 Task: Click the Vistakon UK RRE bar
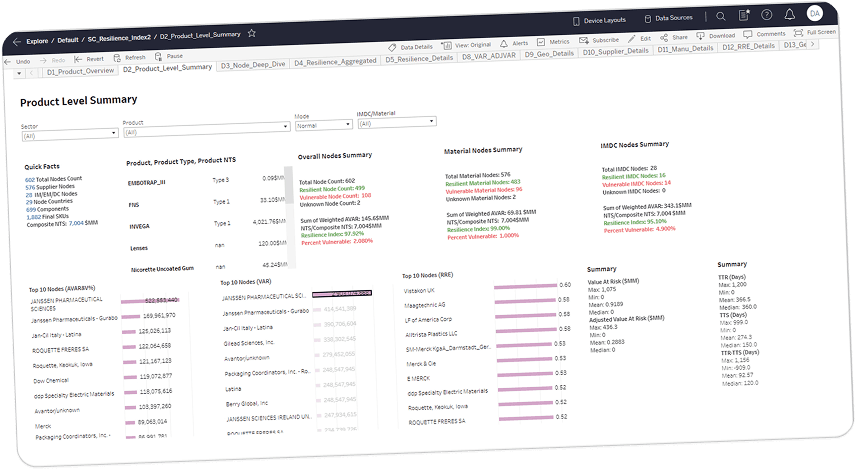coord(525,286)
